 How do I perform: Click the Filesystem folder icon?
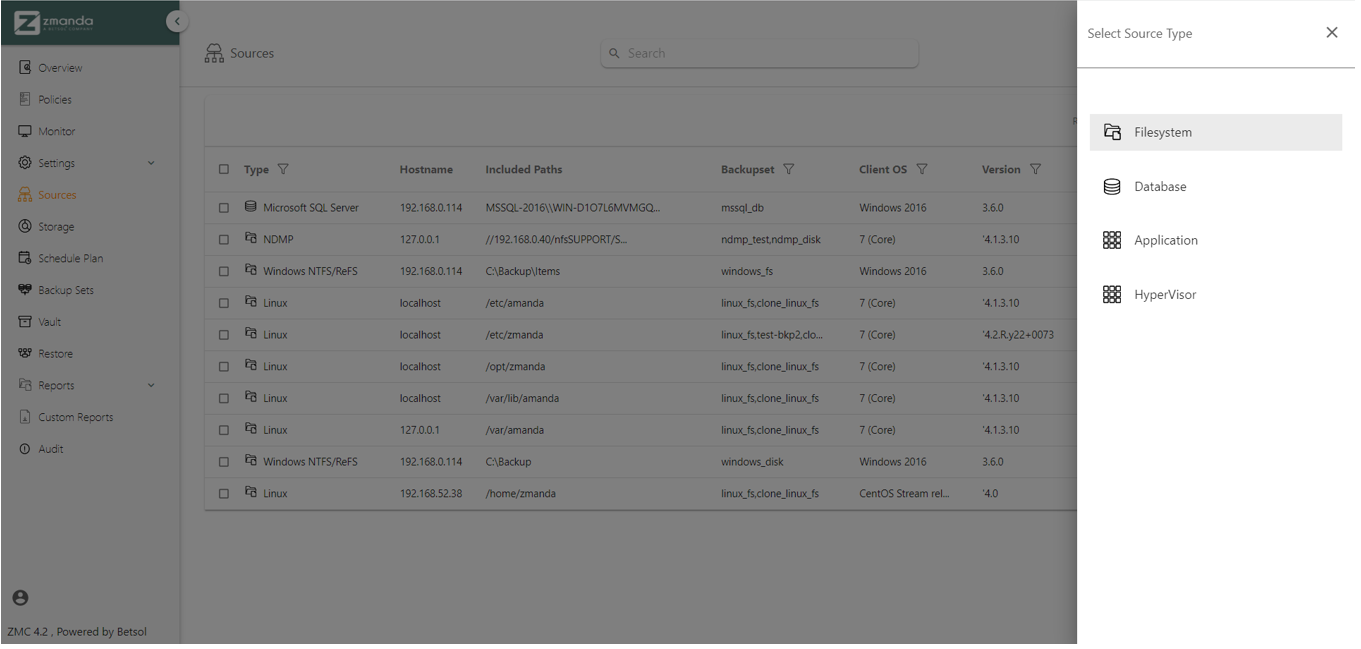coord(1112,132)
